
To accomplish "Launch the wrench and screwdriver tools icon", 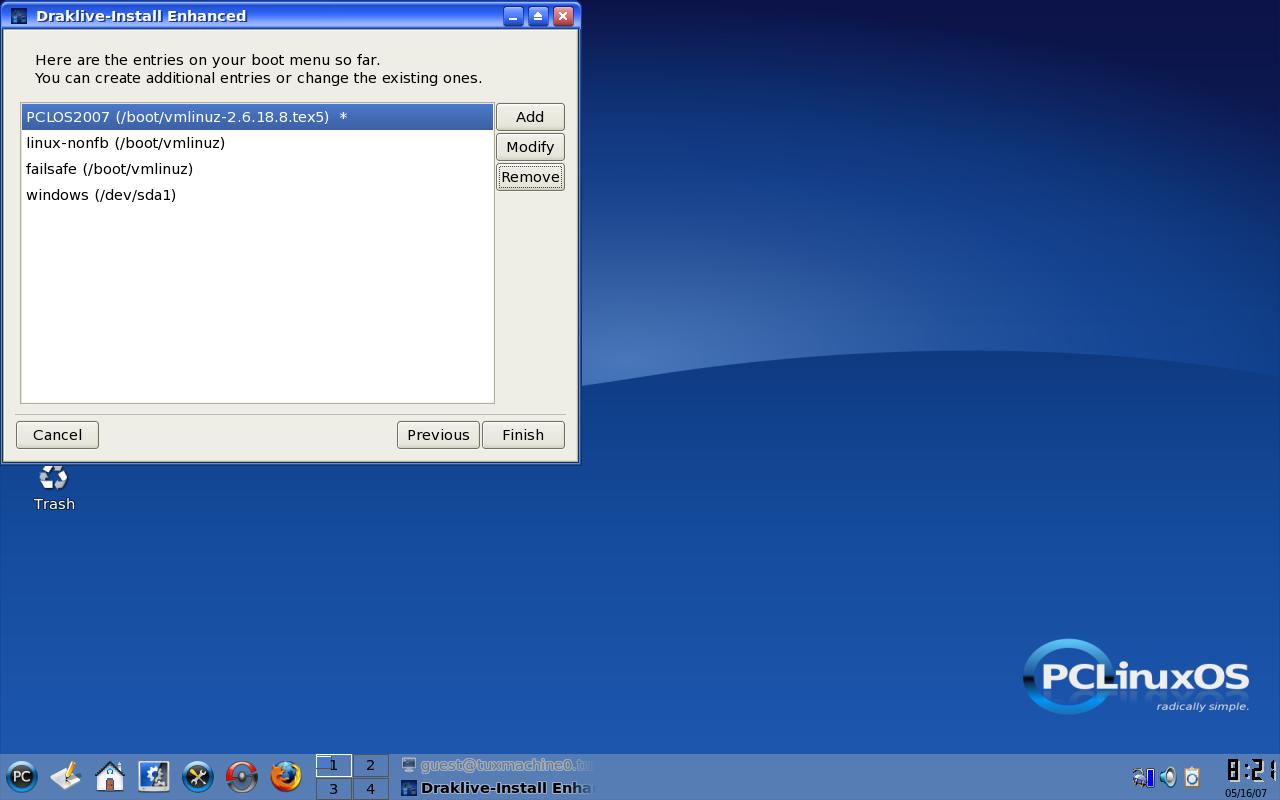I will tap(198, 776).
